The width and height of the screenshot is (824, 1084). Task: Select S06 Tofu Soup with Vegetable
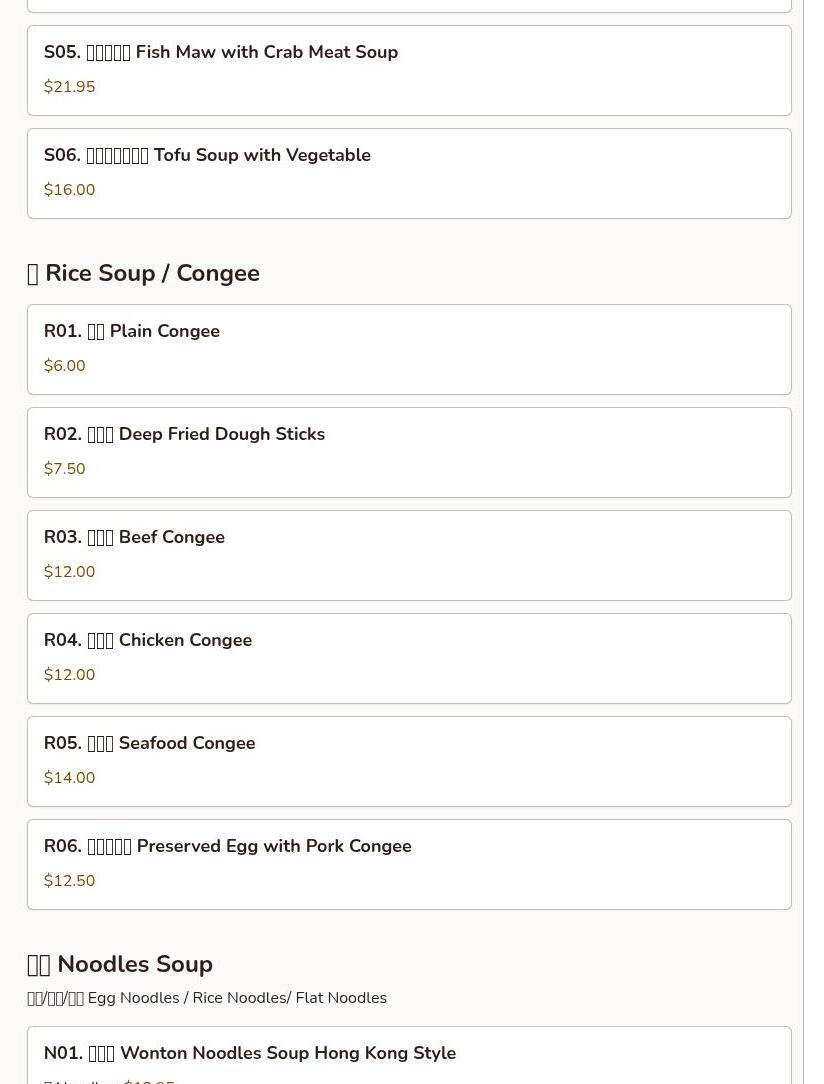pyautogui.click(x=207, y=155)
